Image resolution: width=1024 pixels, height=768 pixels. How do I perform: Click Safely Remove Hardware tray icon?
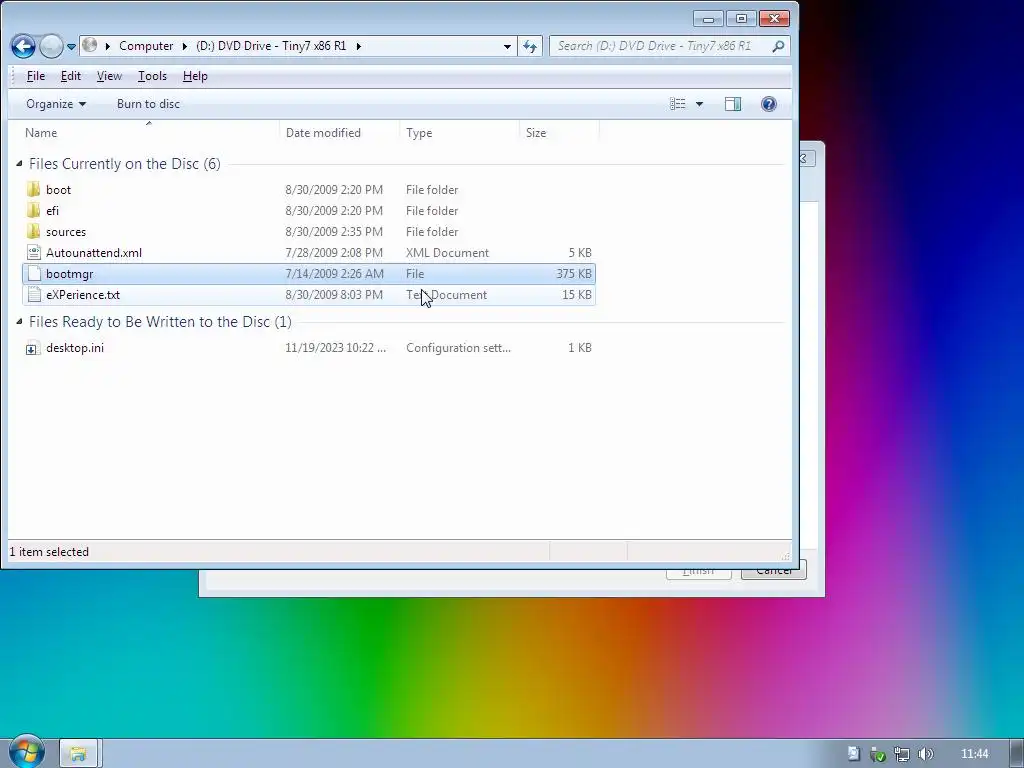tap(878, 754)
